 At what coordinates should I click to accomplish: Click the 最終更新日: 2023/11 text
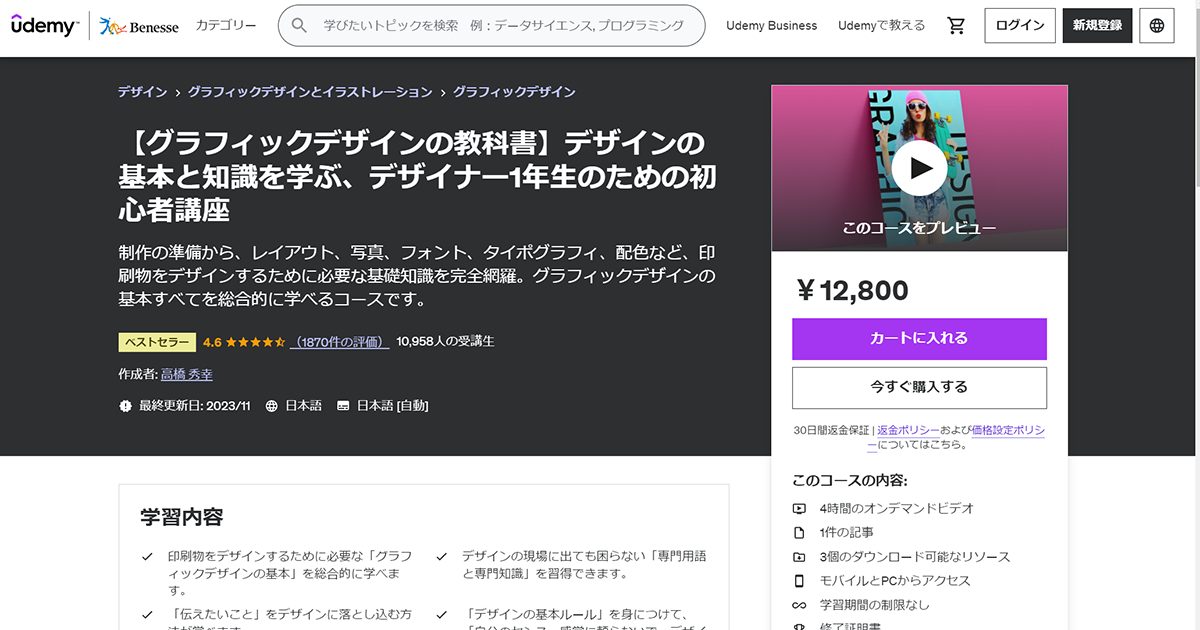(194, 406)
